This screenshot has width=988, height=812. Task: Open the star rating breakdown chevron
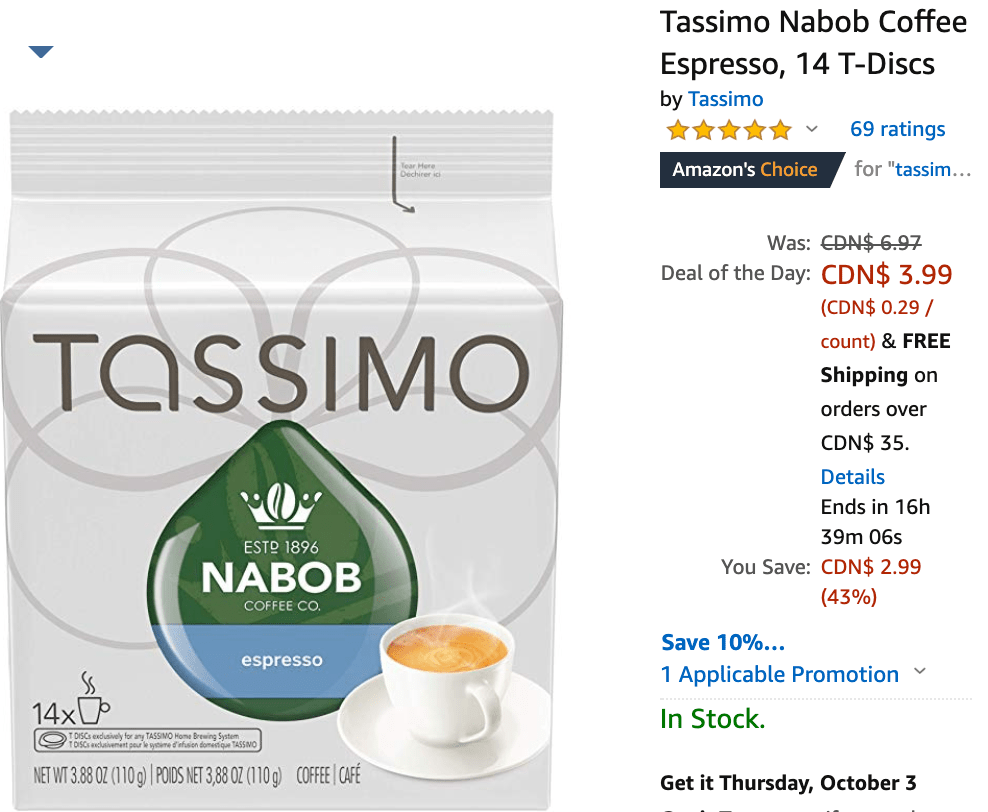tap(812, 129)
